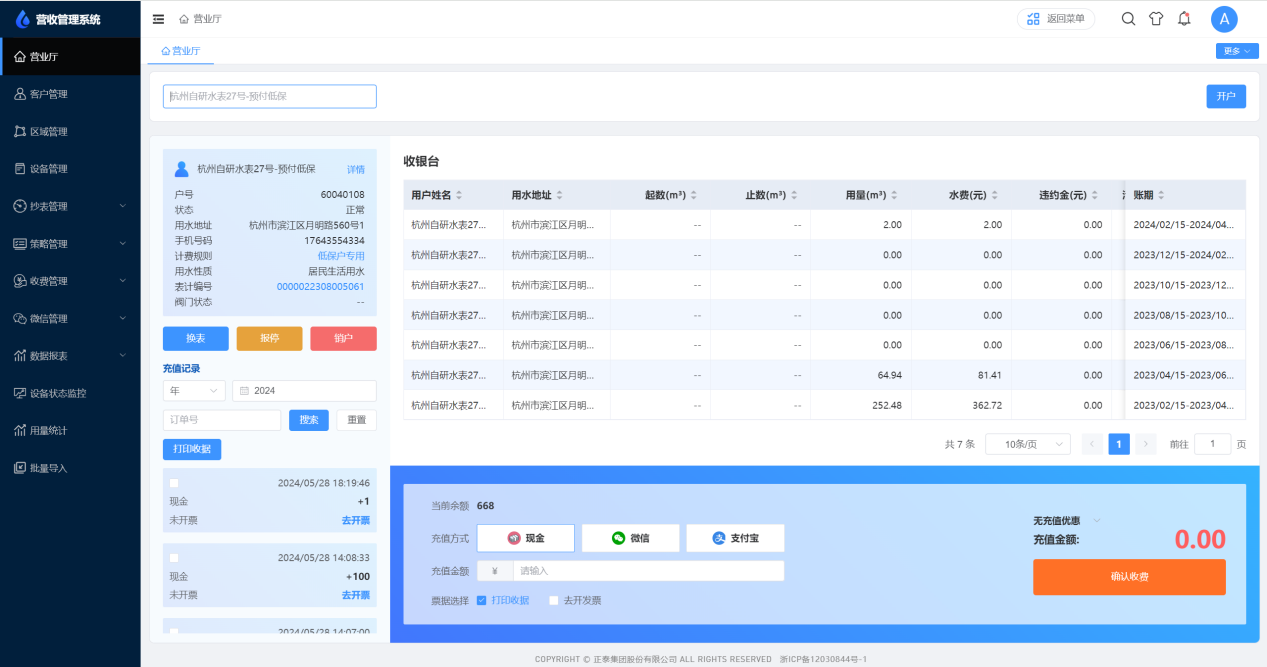Open the 详情 link in customer card
This screenshot has width=1267, height=667.
pyautogui.click(x=356, y=169)
